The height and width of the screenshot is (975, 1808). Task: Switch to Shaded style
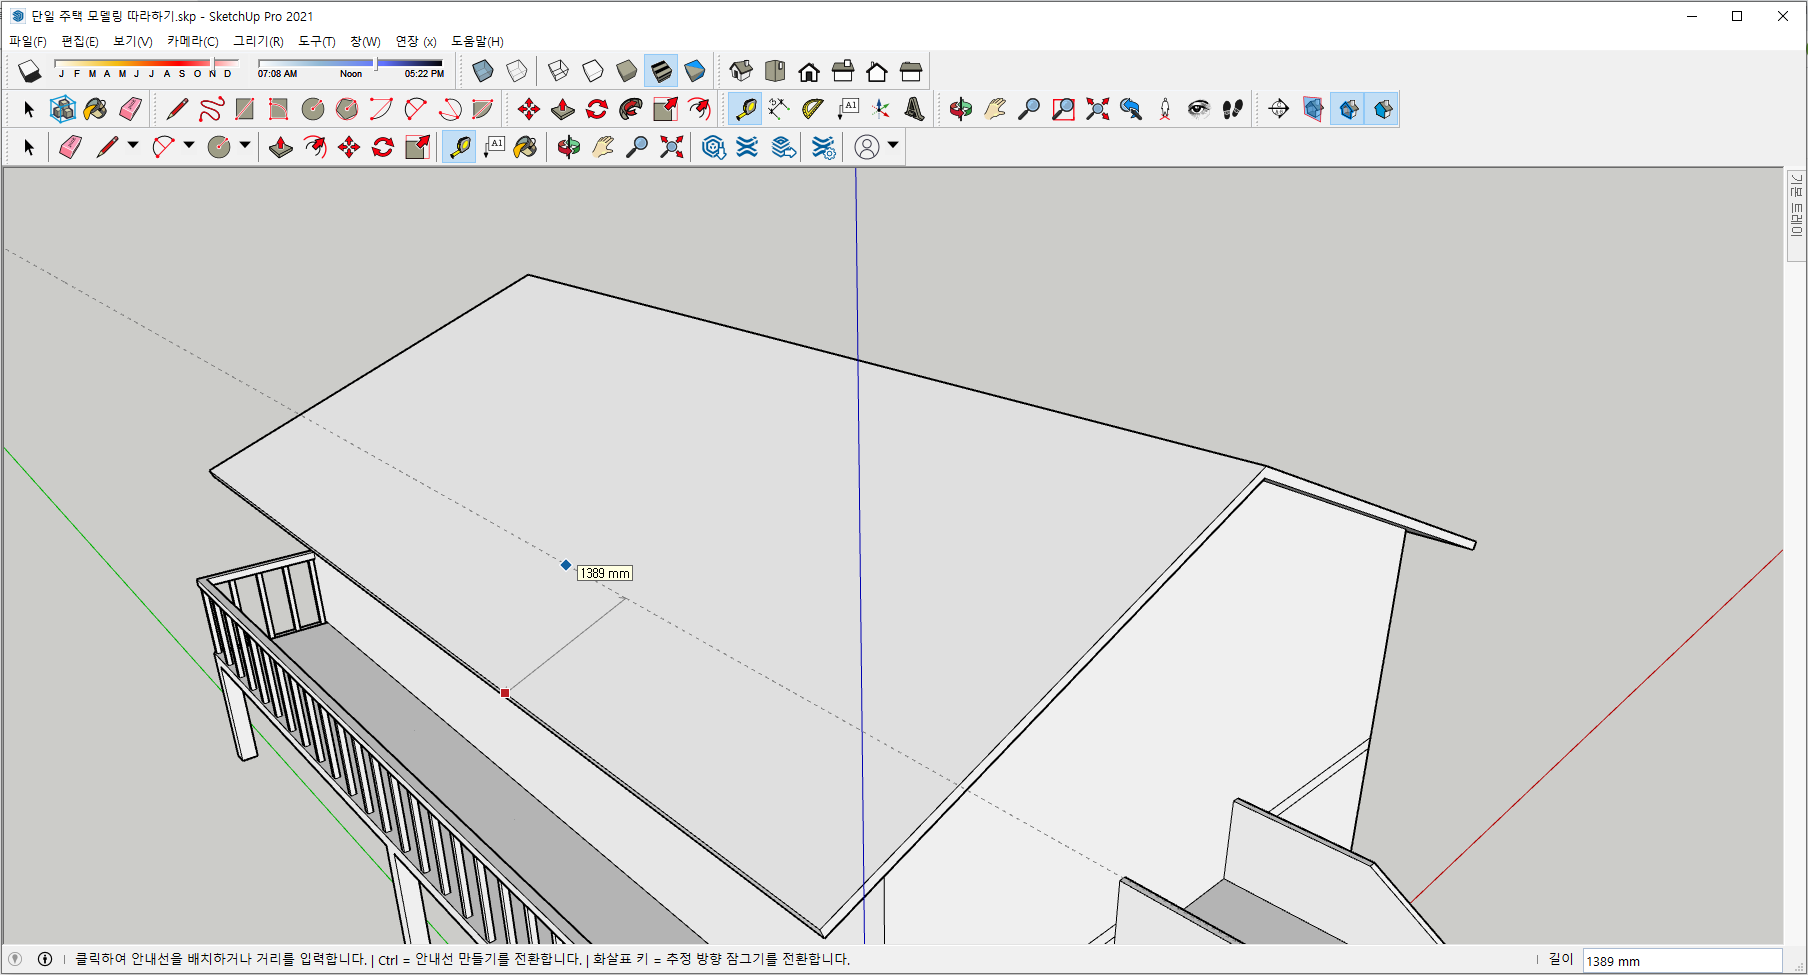626,71
